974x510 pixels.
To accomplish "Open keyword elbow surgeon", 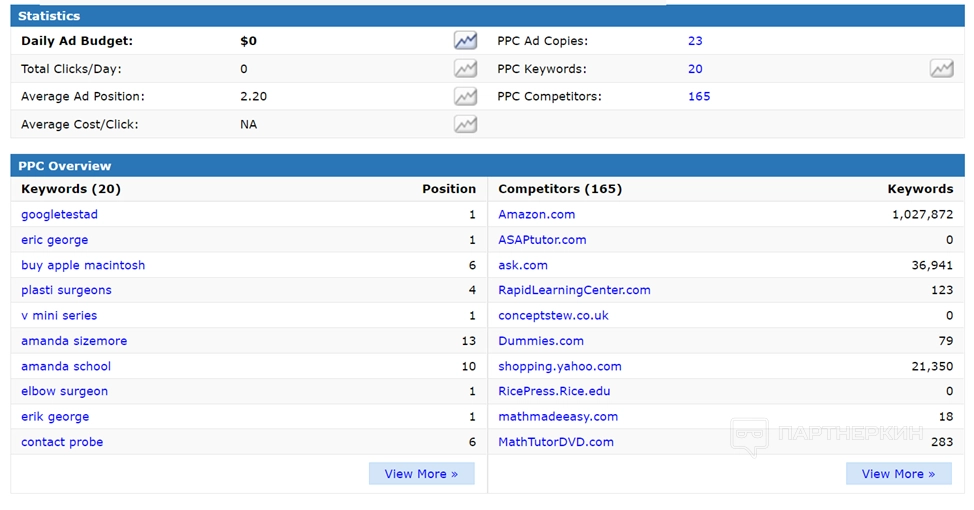I will pos(65,391).
